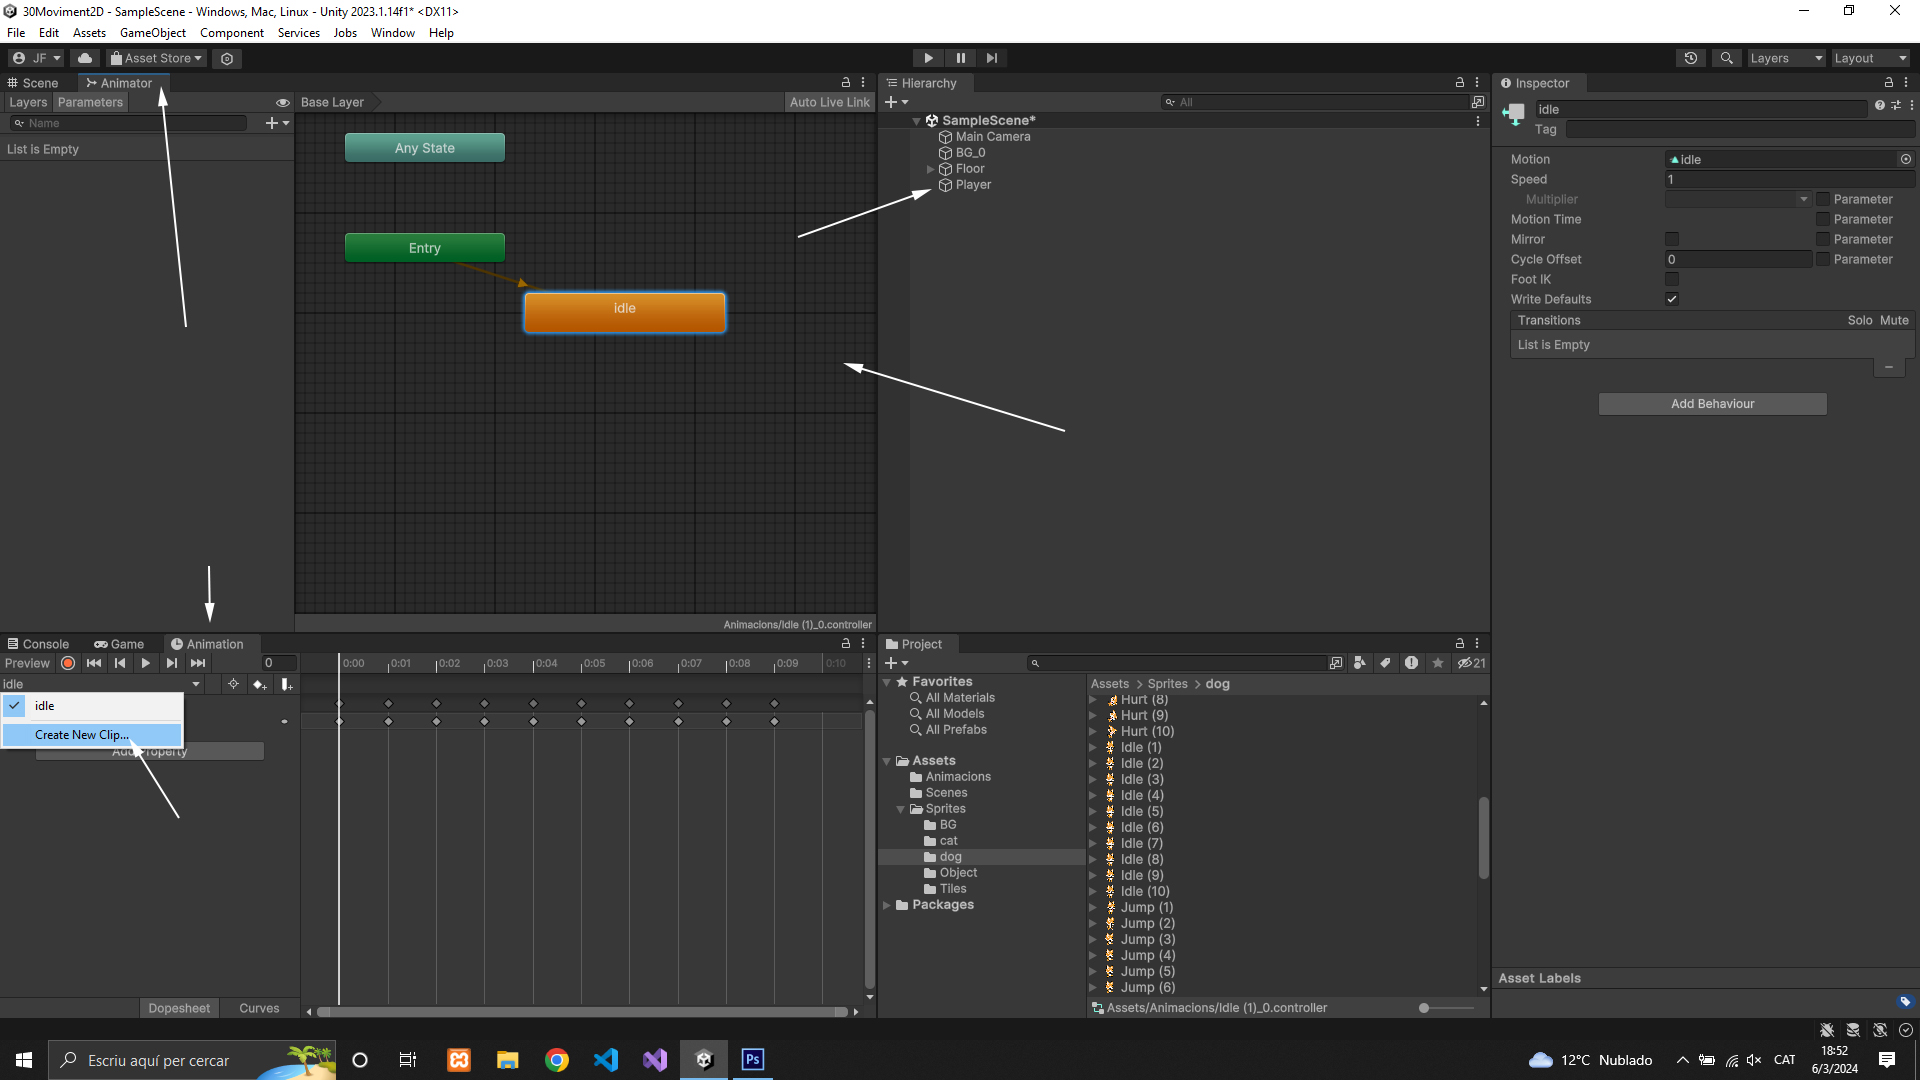Screen dimensions: 1920x1080
Task: Click the Step frame button
Action: 991,58
